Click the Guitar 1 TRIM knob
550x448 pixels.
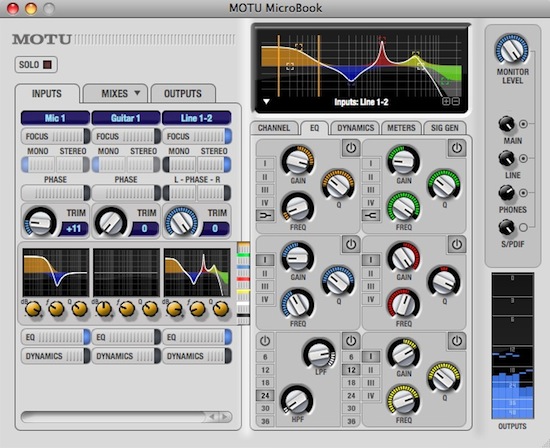pyautogui.click(x=110, y=222)
